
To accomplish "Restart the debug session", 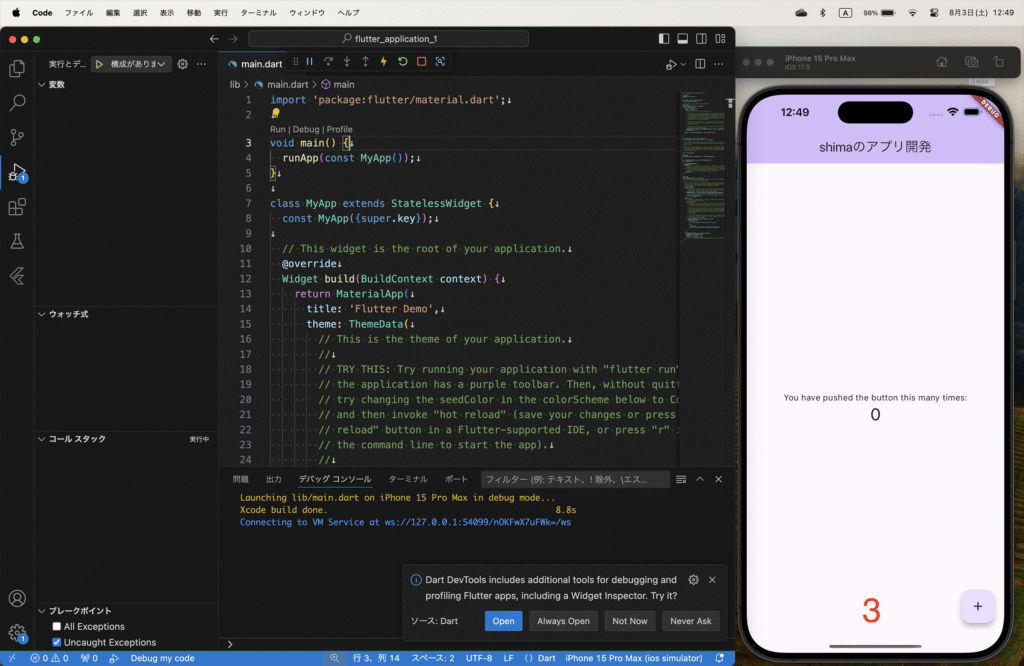I will 403,62.
